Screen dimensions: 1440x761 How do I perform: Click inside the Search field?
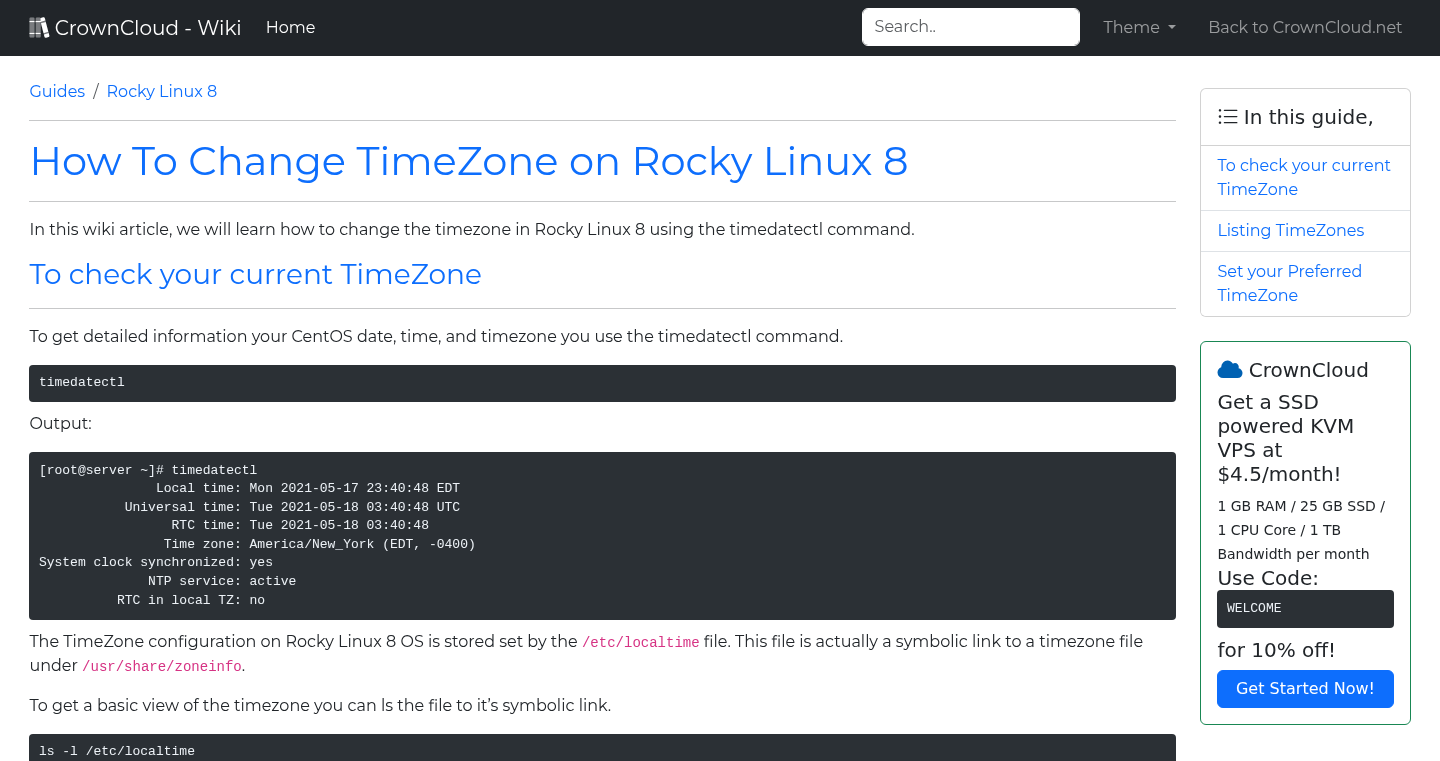point(969,26)
